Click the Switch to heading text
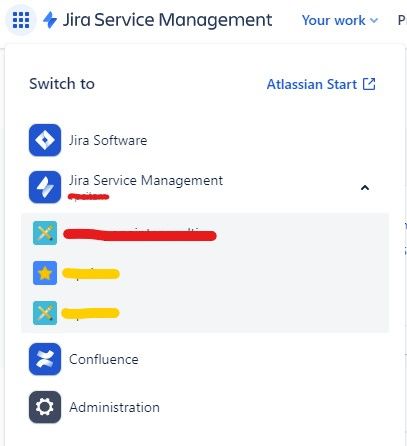Screen dimensions: 407x446 coord(62,84)
